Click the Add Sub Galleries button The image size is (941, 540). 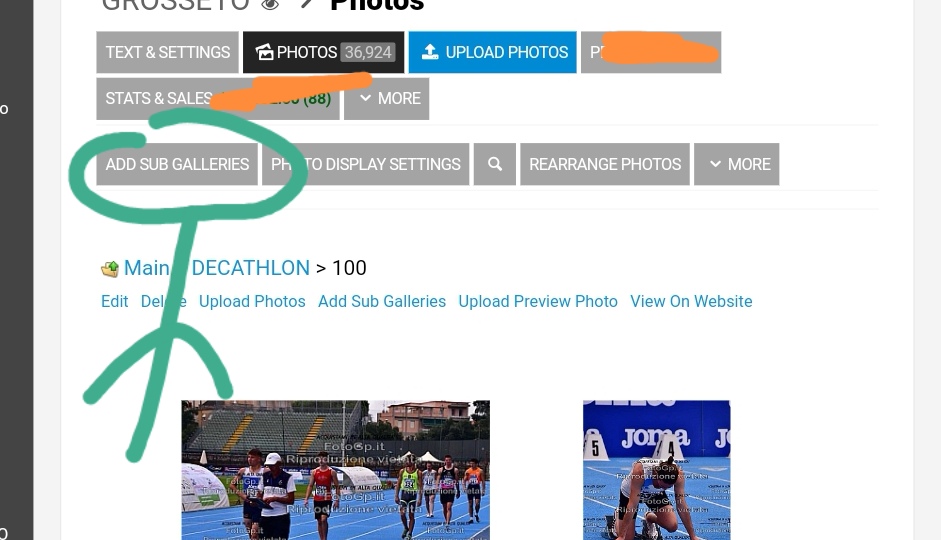coord(177,164)
